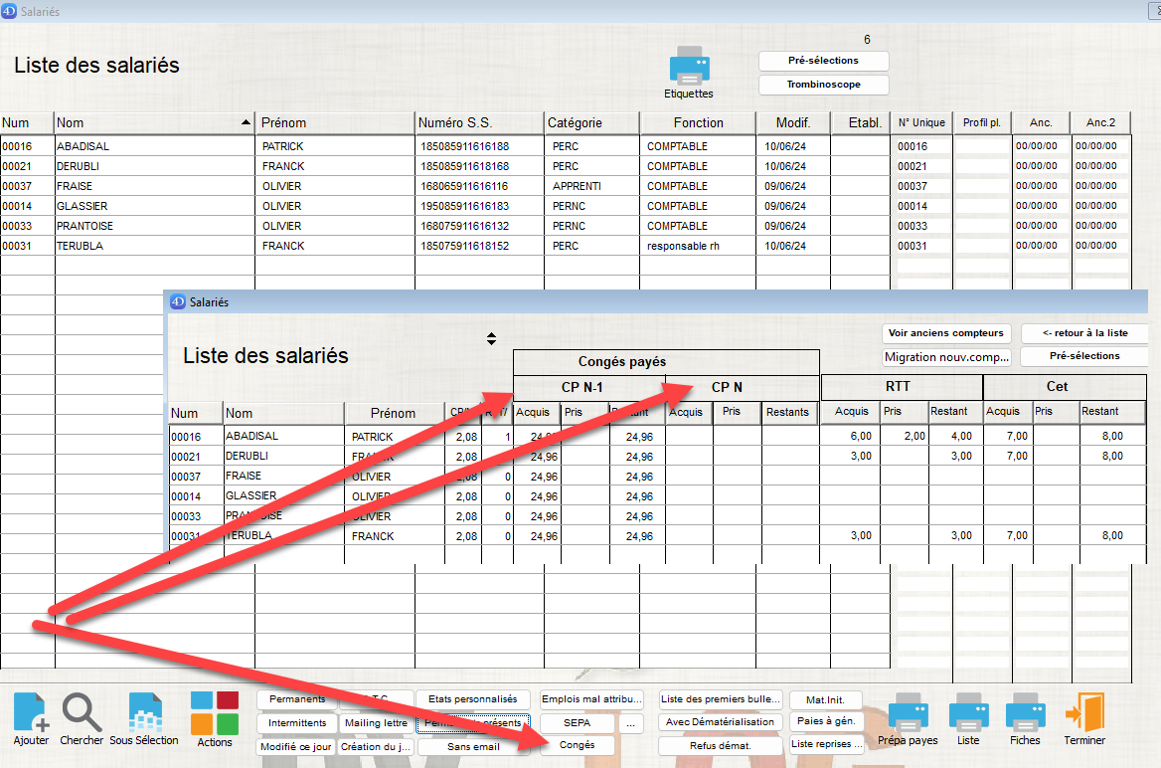This screenshot has height=768, width=1161.
Task: Print using the Liste printer icon
Action: point(968,713)
